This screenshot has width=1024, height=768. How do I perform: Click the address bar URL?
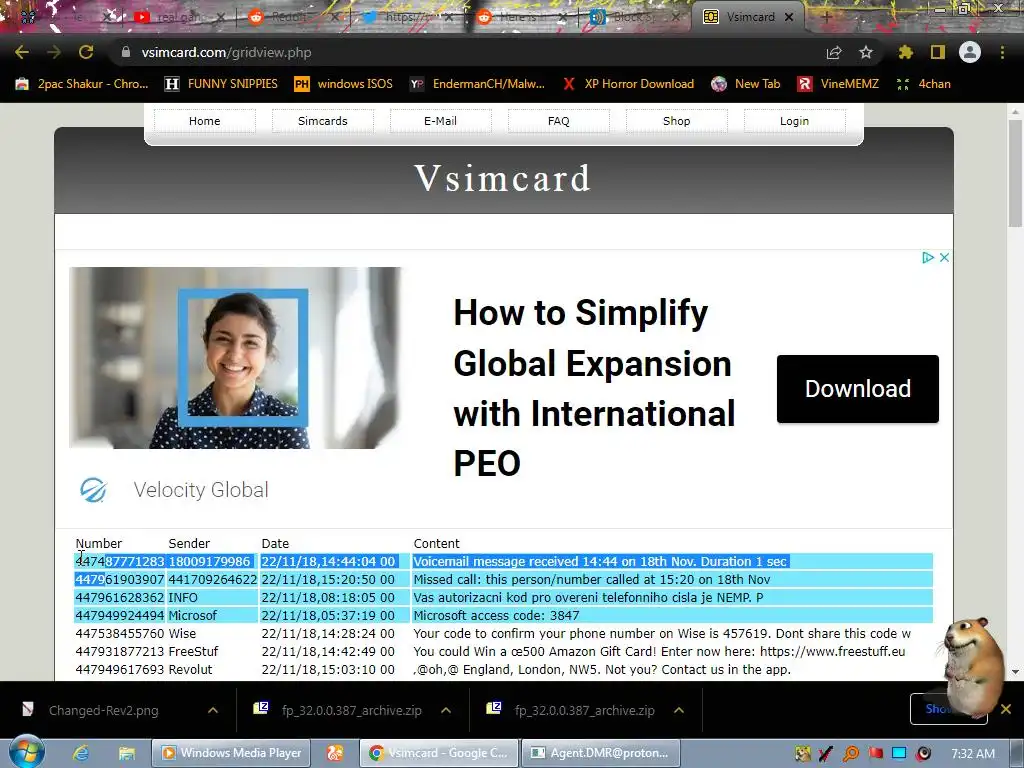point(226,52)
